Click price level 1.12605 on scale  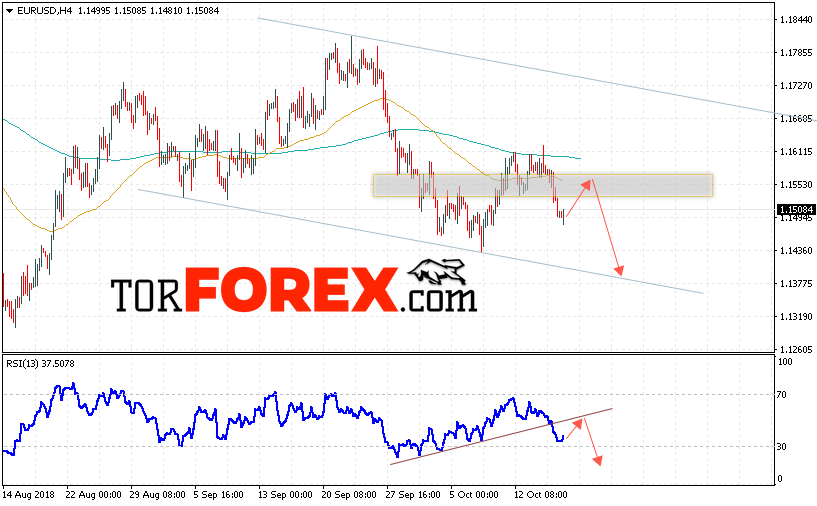796,350
